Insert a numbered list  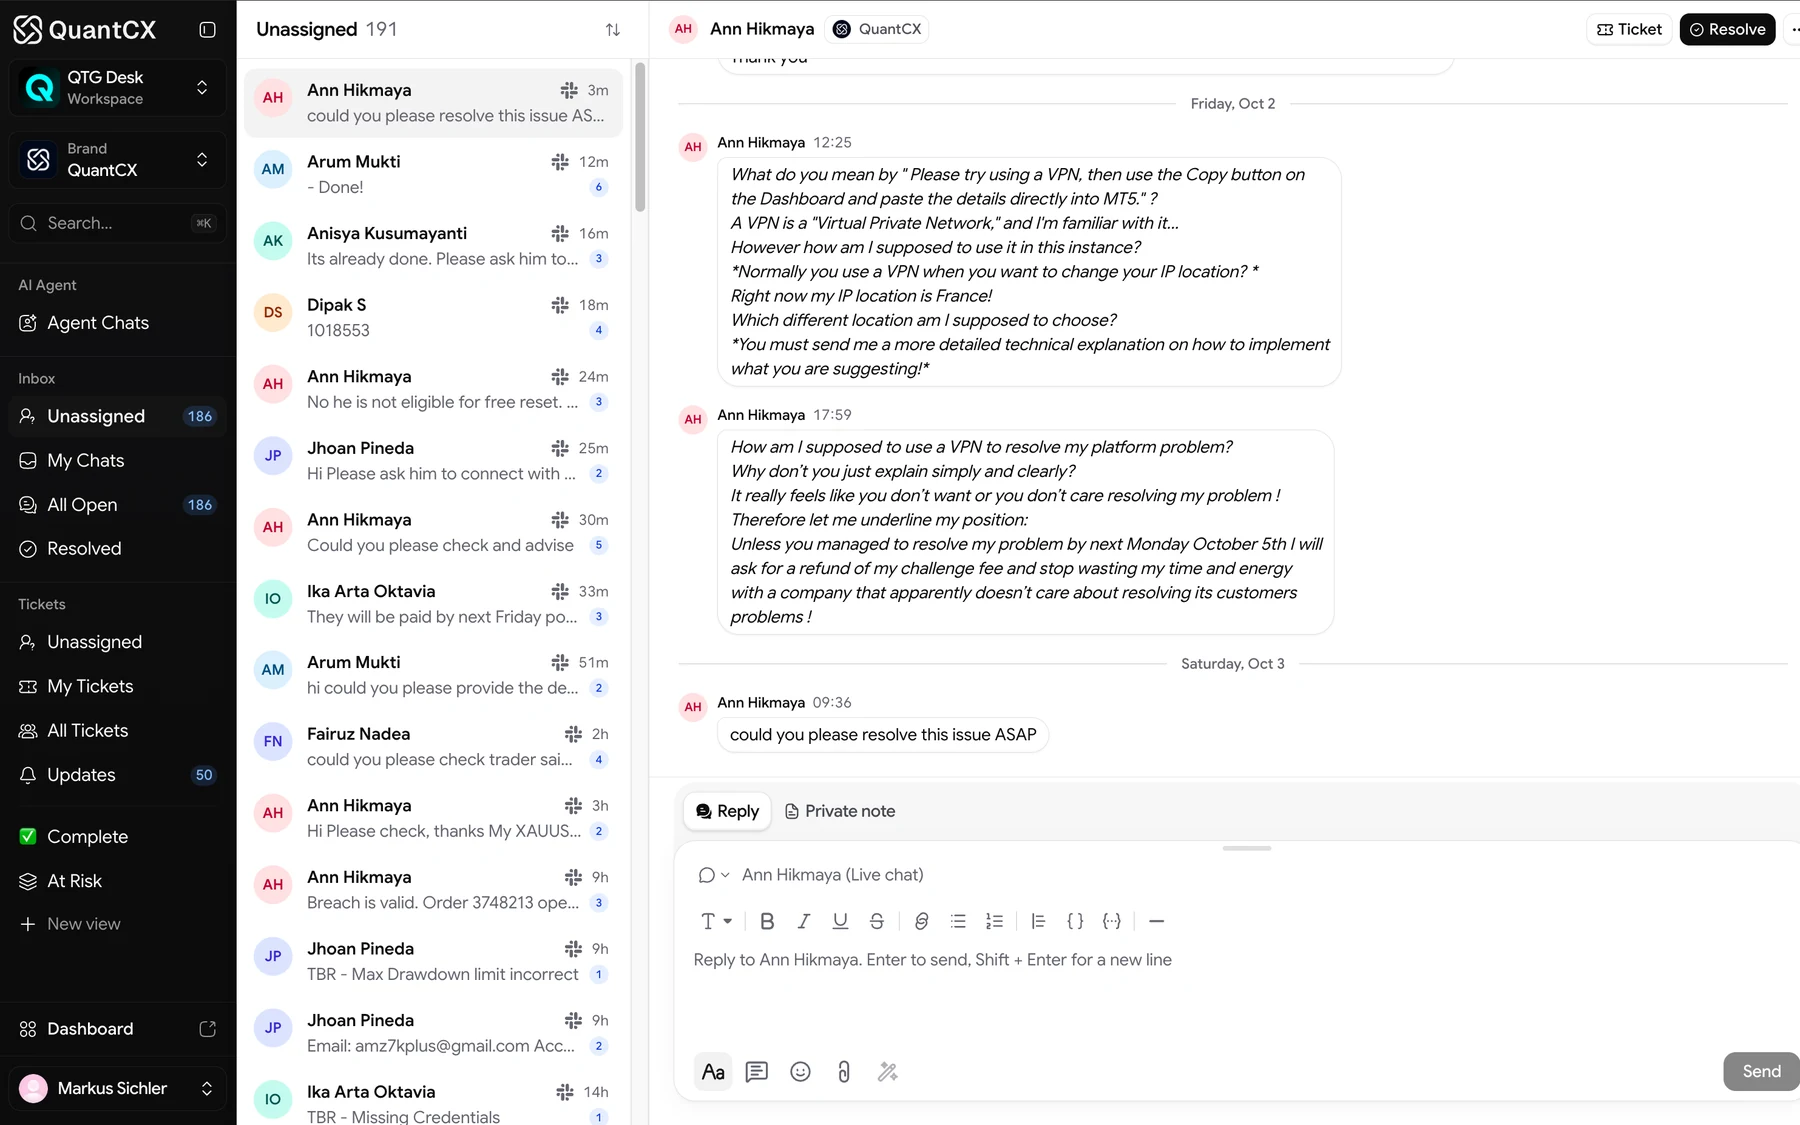click(x=994, y=921)
